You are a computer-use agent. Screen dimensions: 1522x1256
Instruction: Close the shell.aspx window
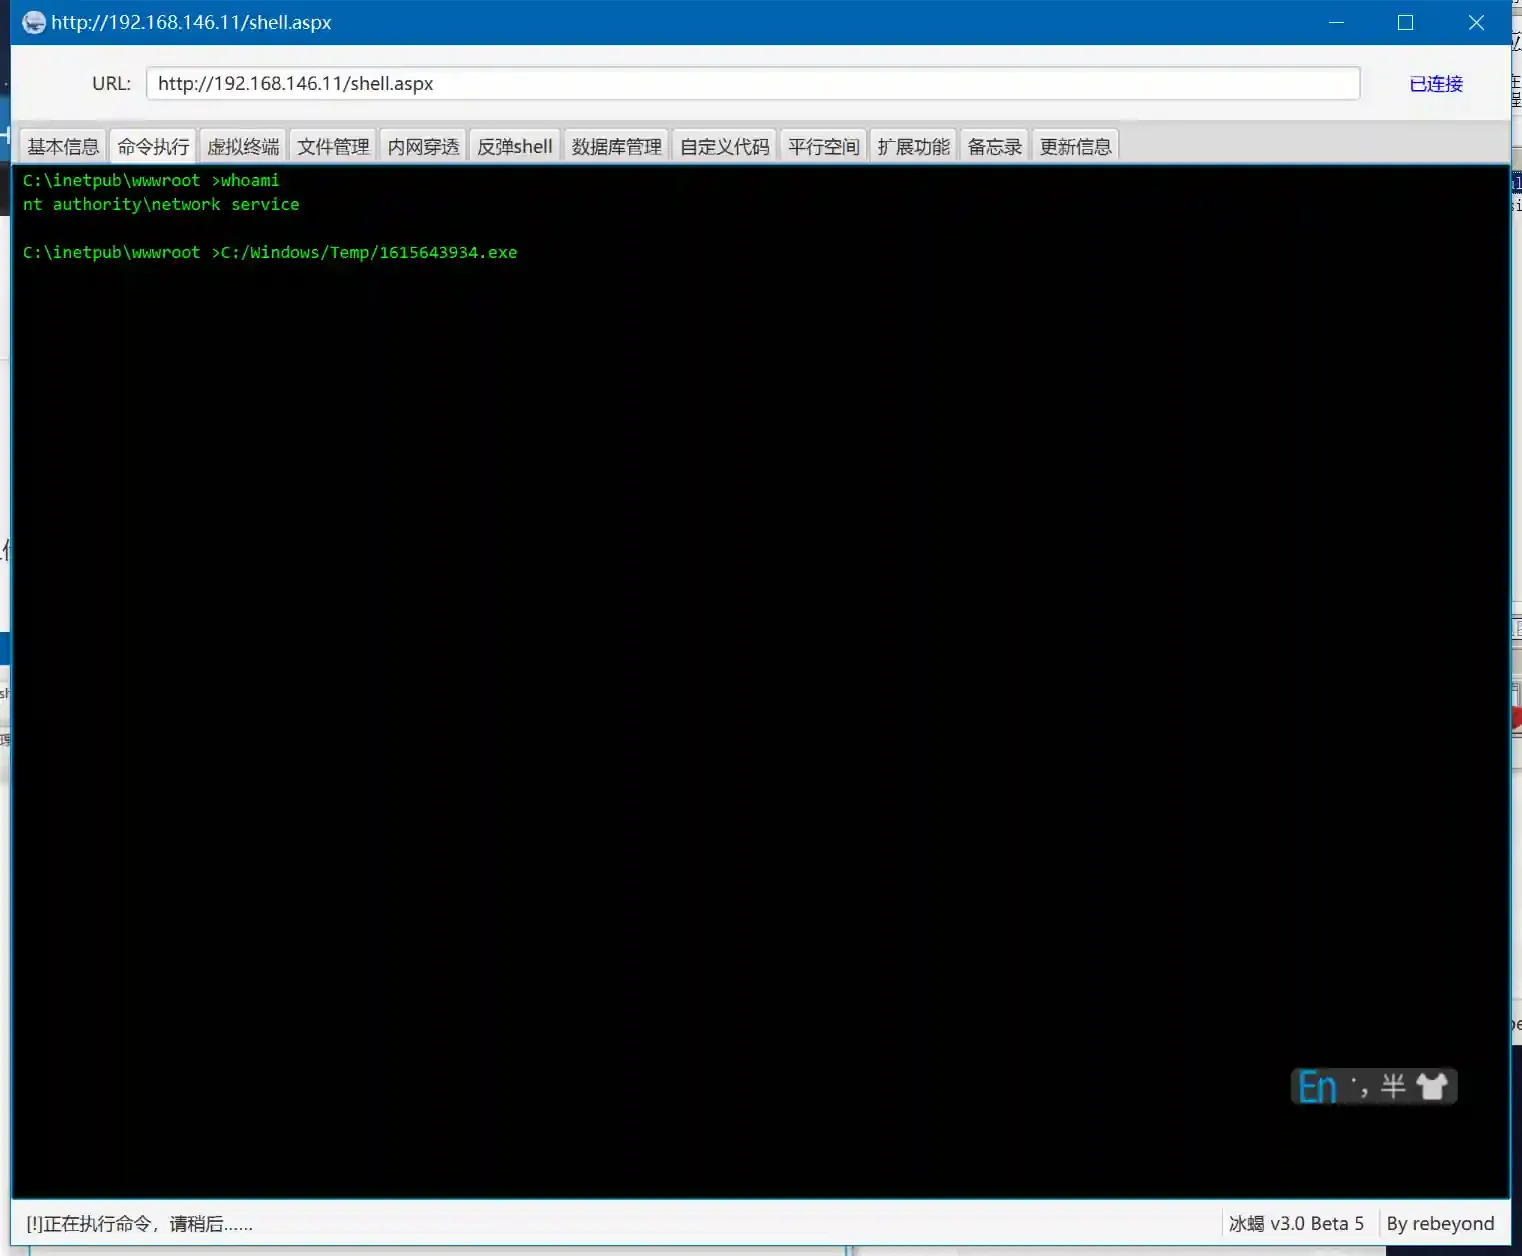click(1476, 22)
